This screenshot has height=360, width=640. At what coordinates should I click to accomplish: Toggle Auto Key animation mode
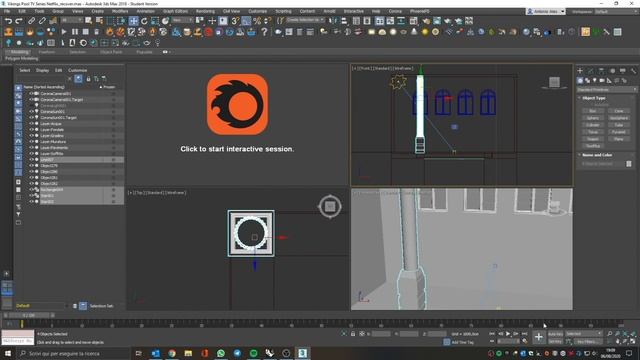point(555,334)
